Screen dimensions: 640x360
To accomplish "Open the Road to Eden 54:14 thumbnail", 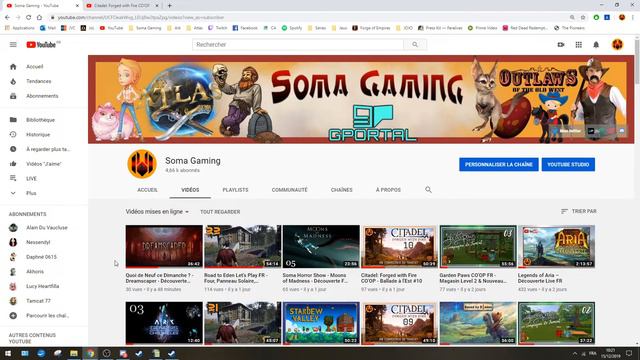I will coord(242,247).
